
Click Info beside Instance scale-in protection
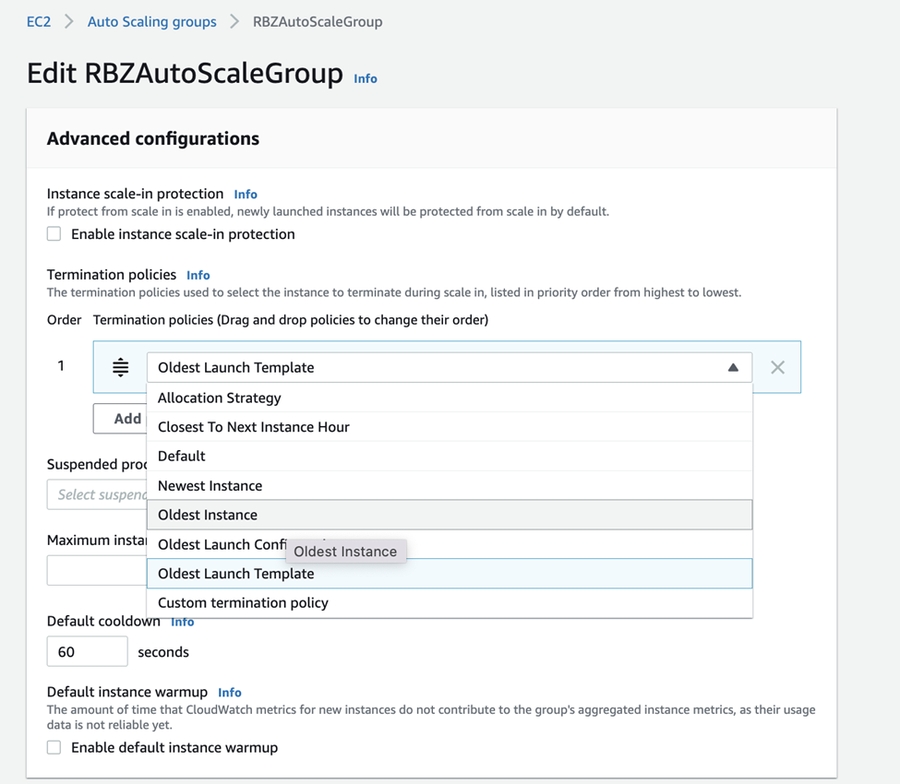coord(245,194)
